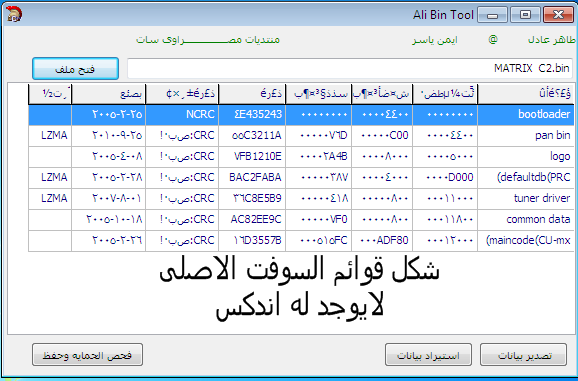Click the 4E435243 value cell

pos(252,114)
